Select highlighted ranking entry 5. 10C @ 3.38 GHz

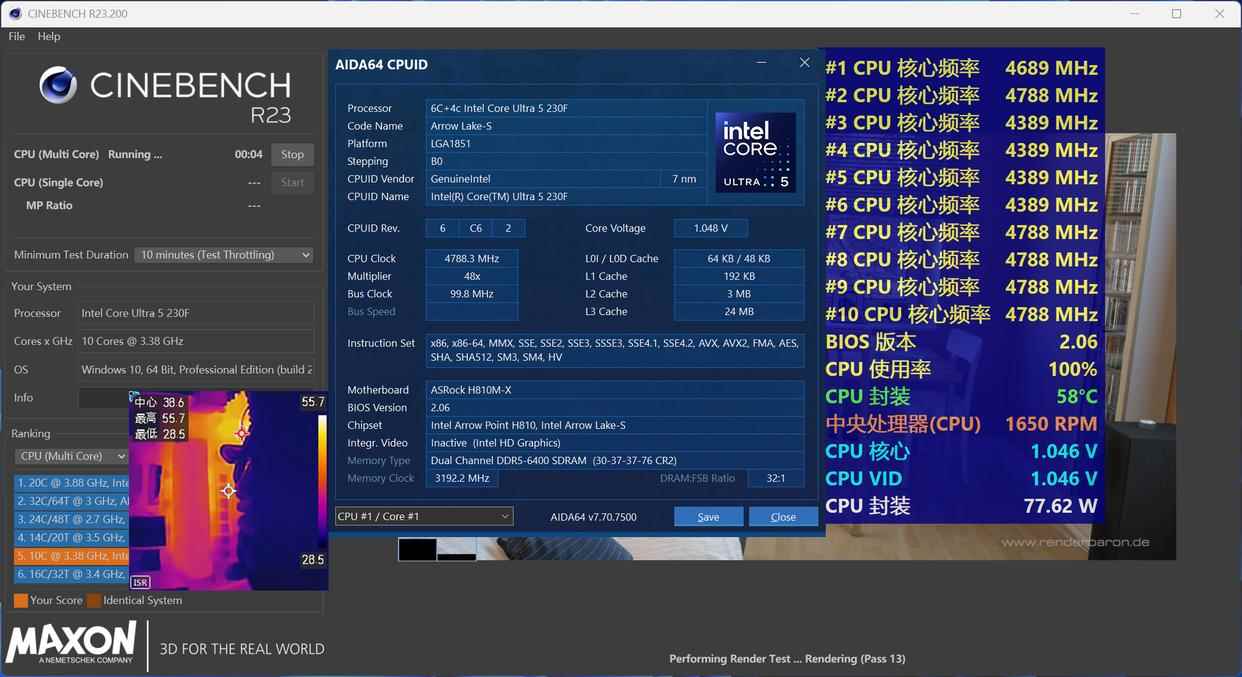tap(72, 555)
